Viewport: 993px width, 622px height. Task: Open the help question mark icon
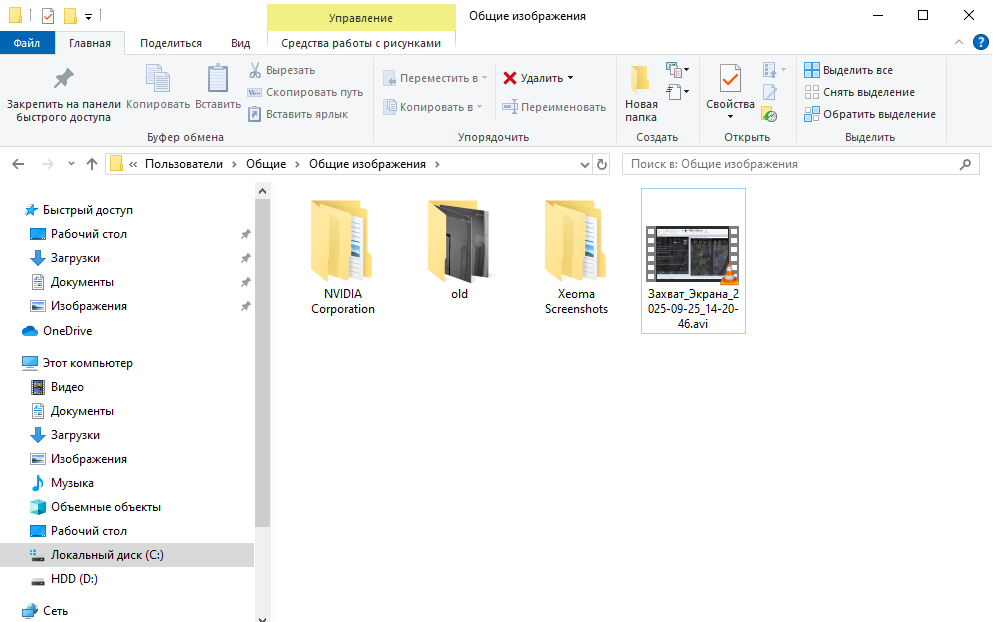click(980, 43)
